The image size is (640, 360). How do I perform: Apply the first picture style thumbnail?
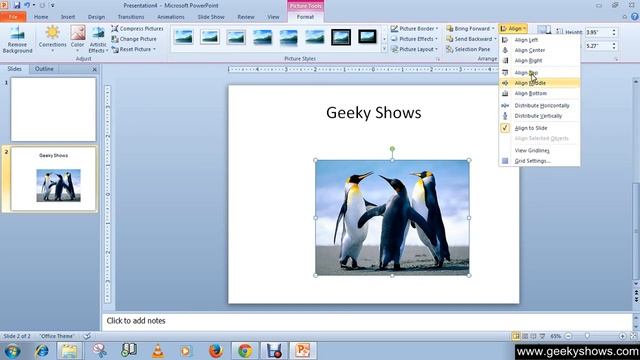(184, 37)
